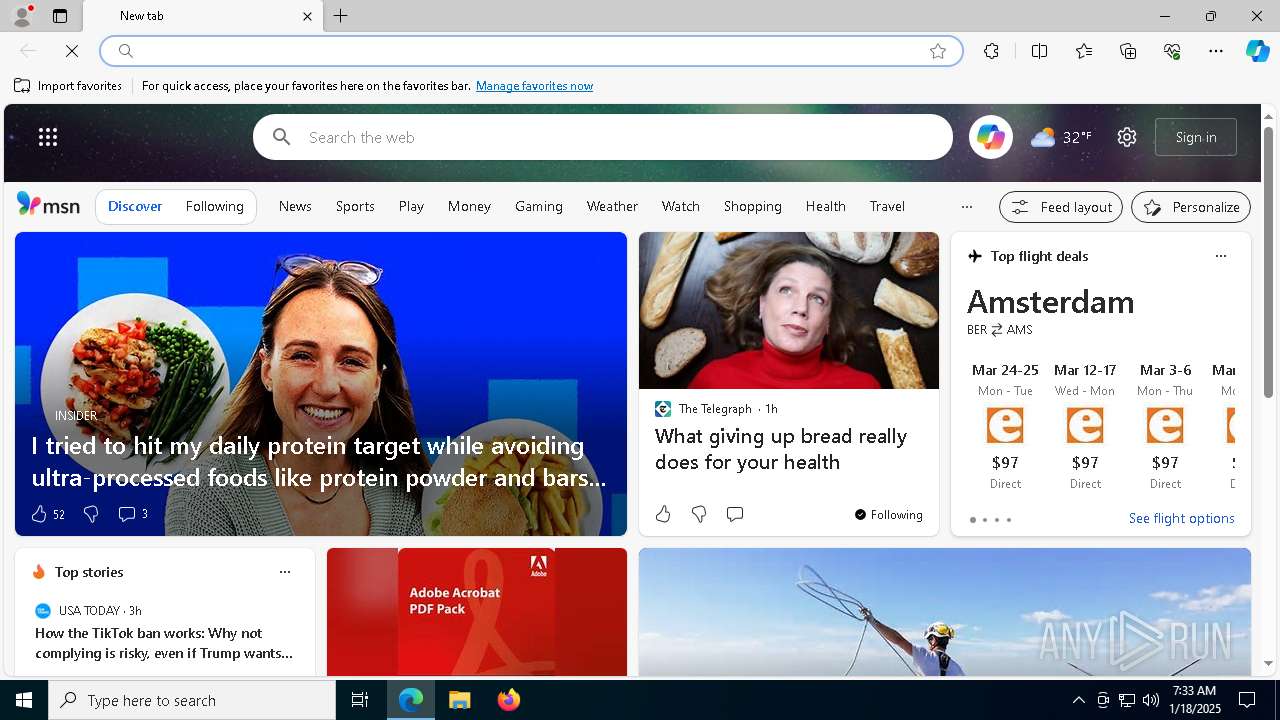Like the protein article with 52 likes
Image resolution: width=1280 pixels, height=720 pixels.
[48, 514]
